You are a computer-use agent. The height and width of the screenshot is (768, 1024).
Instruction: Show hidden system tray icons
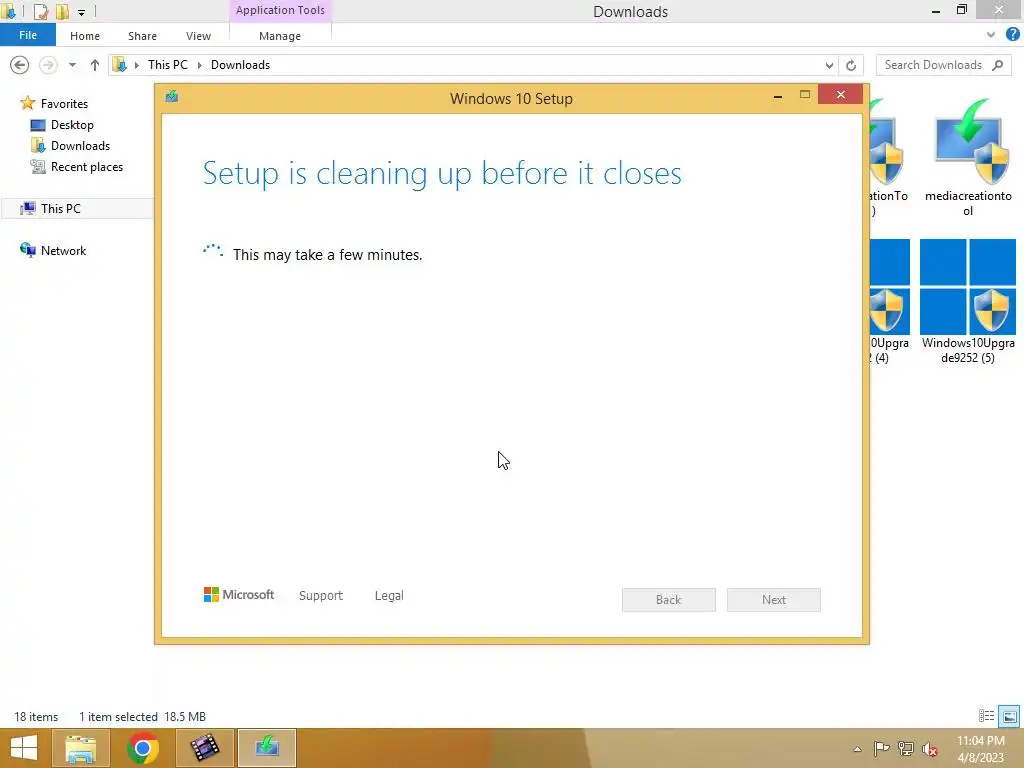(857, 749)
